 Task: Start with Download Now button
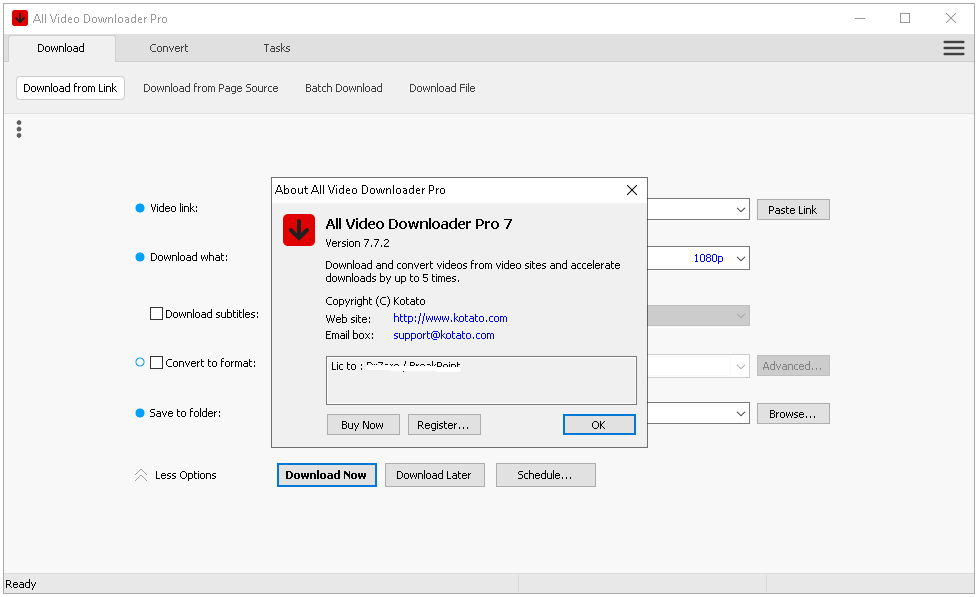pos(326,475)
